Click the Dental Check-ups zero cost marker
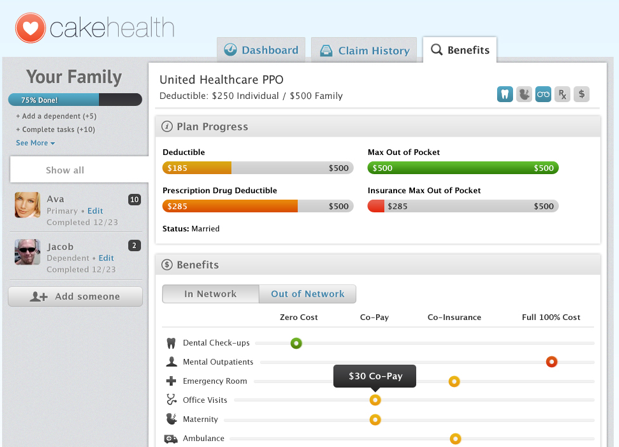Image resolution: width=619 pixels, height=447 pixels. pos(296,343)
